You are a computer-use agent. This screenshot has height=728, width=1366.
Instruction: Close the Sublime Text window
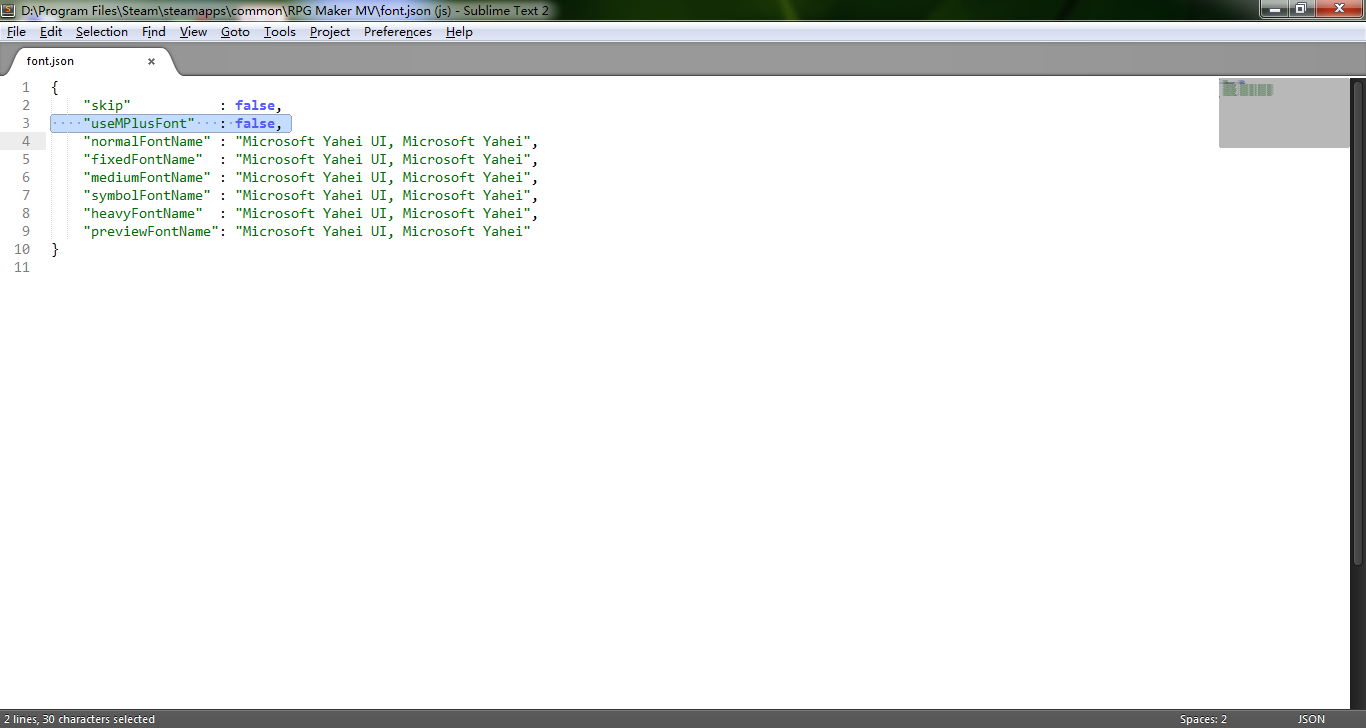[1338, 9]
